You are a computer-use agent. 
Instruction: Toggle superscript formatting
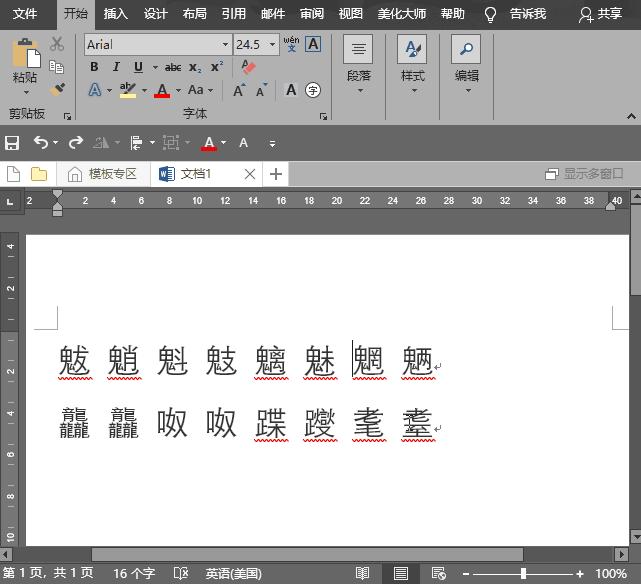tap(217, 67)
